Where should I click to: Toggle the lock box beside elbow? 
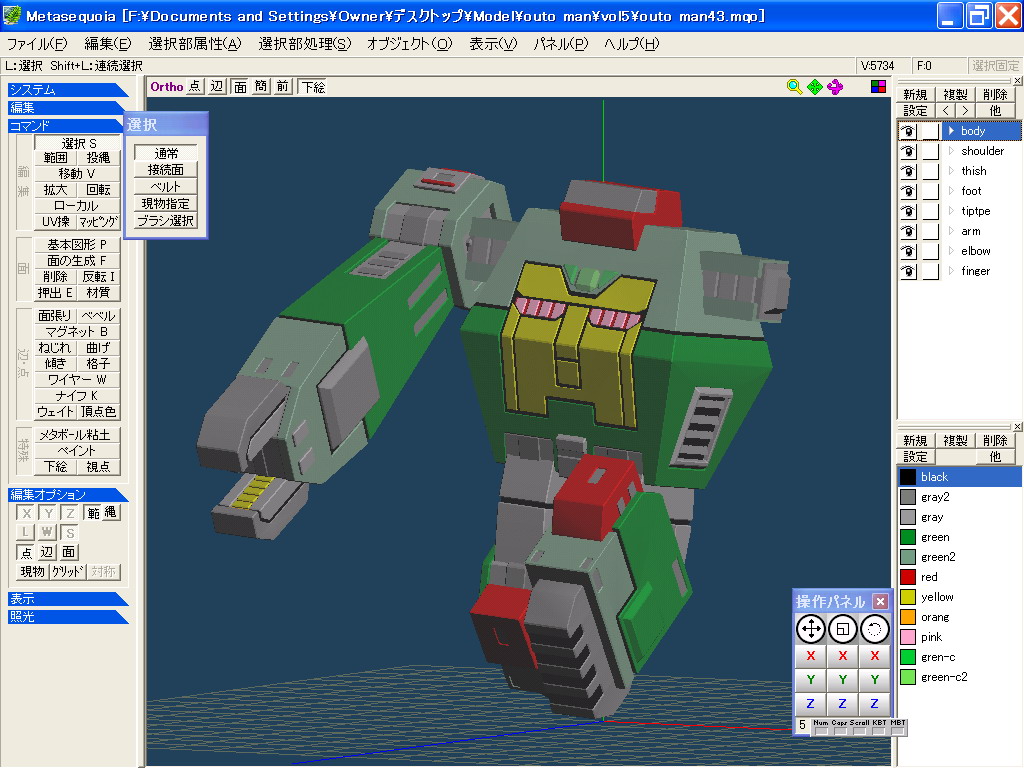pyautogui.click(x=931, y=251)
